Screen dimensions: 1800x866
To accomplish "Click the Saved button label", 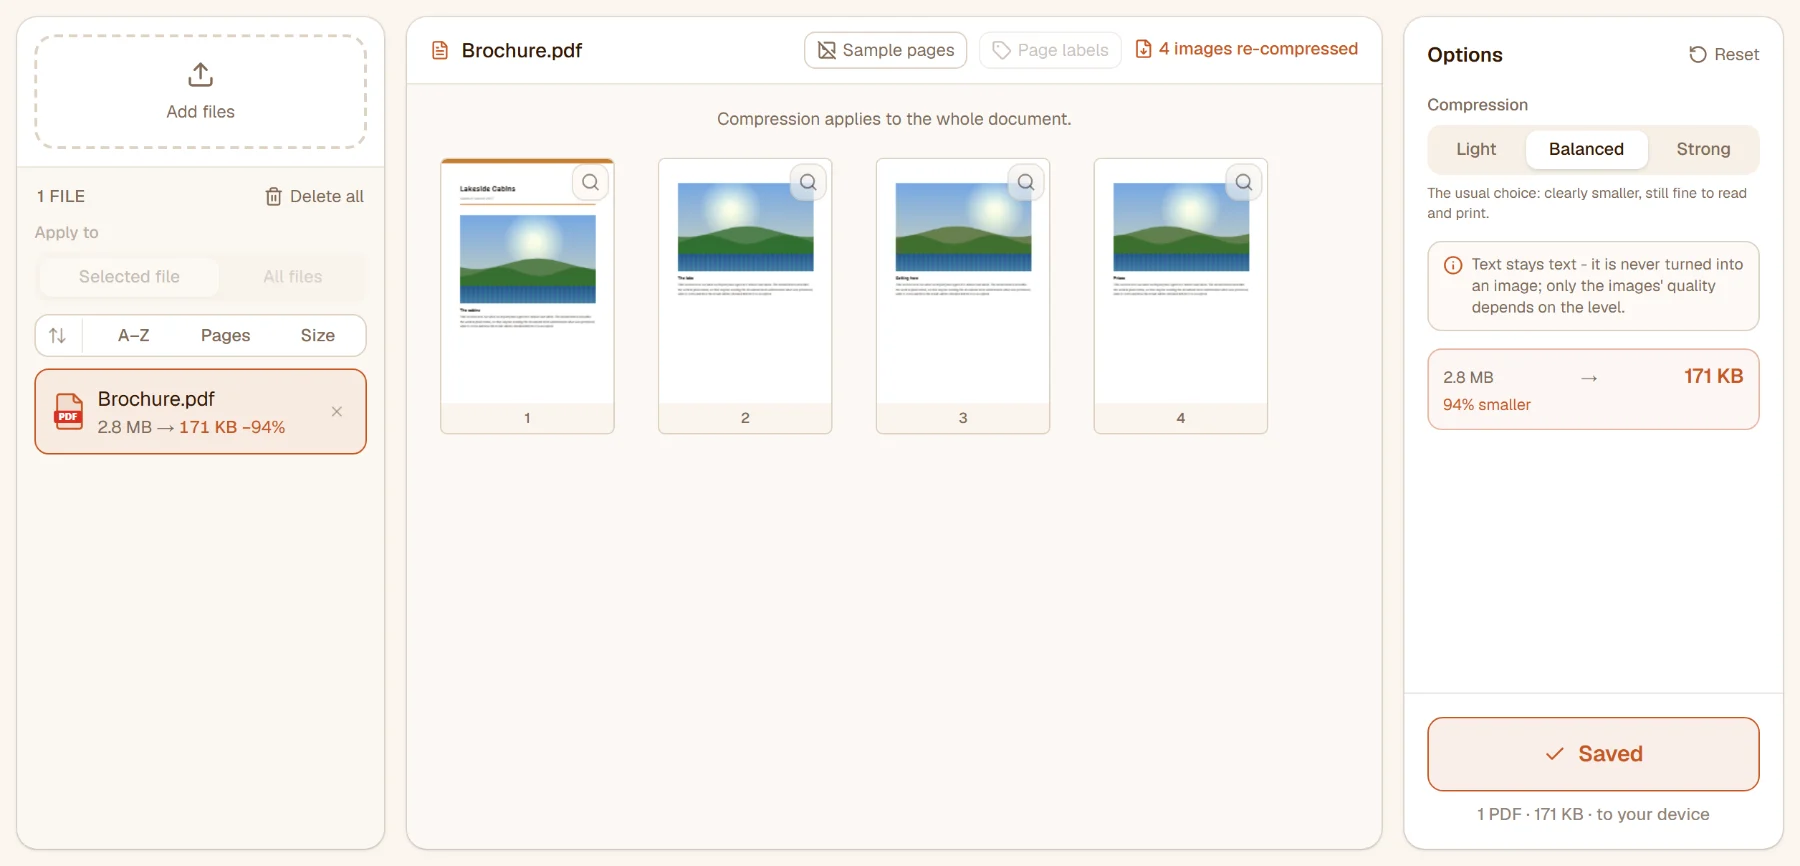I will 1610,754.
